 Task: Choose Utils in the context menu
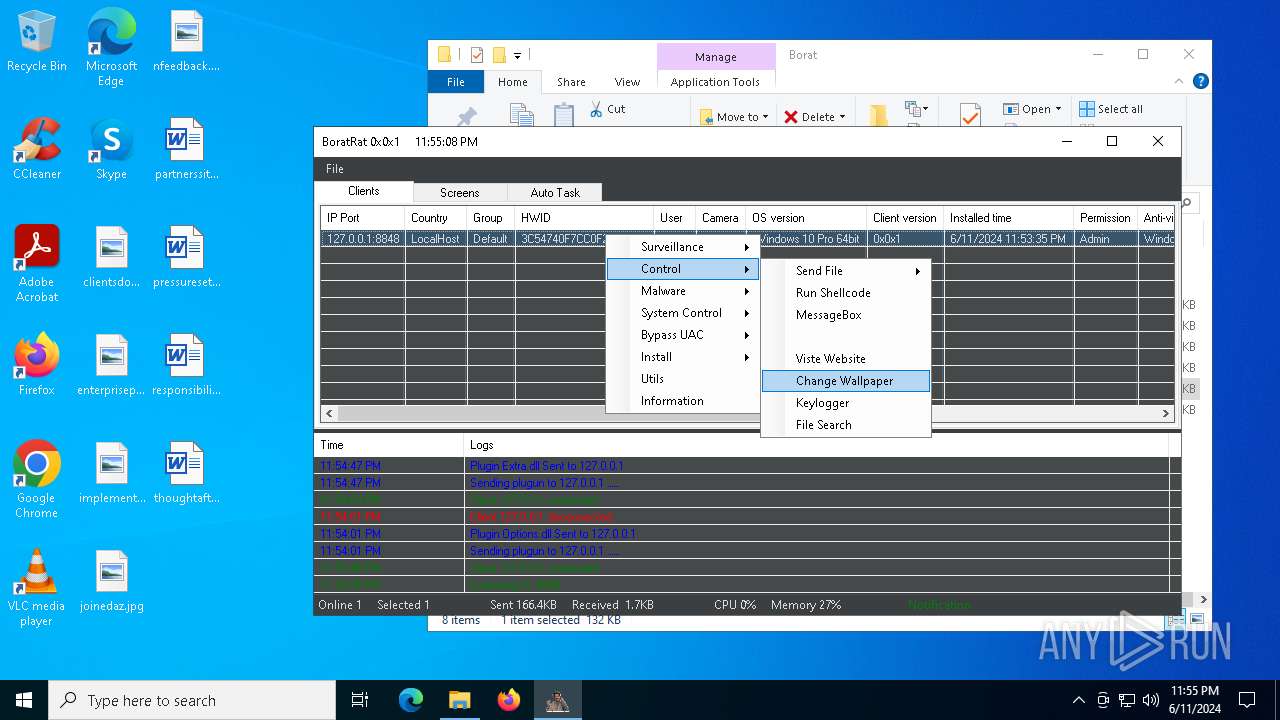pyautogui.click(x=683, y=379)
